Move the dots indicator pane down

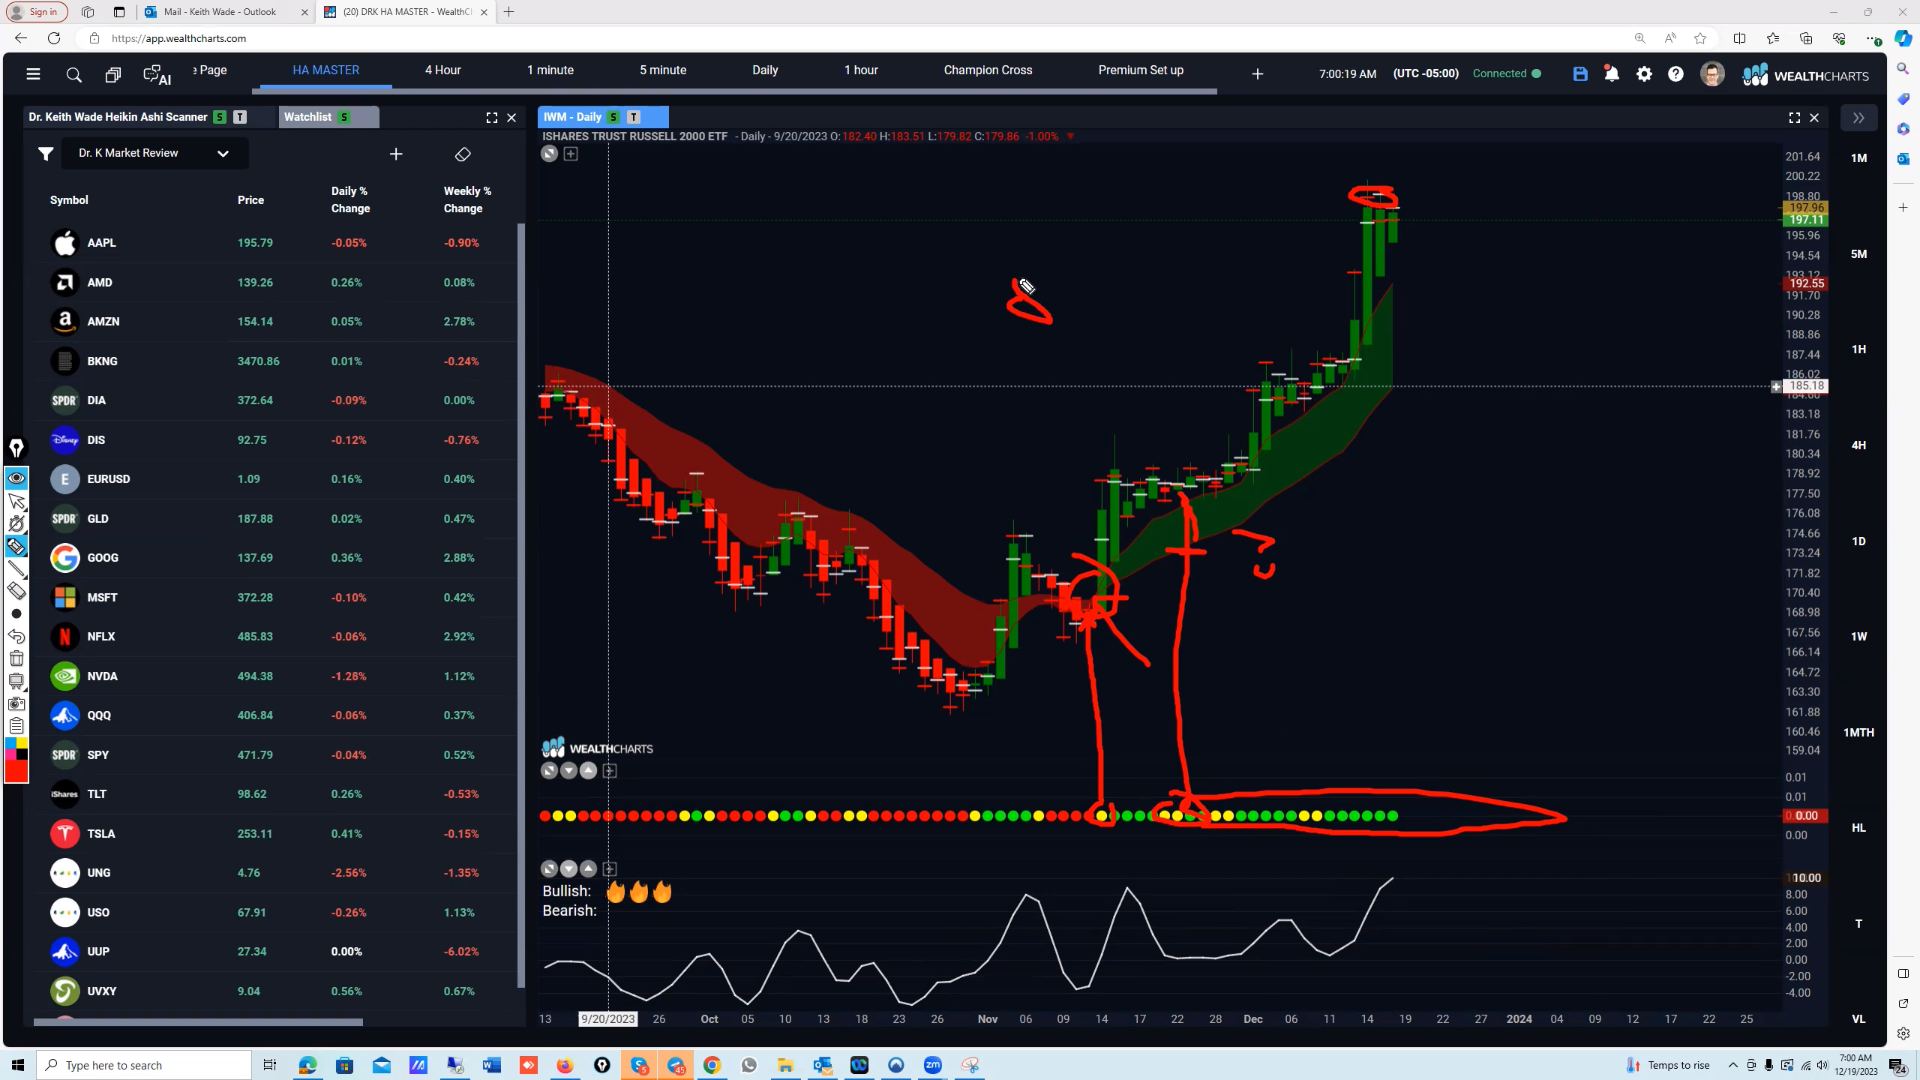[x=569, y=771]
